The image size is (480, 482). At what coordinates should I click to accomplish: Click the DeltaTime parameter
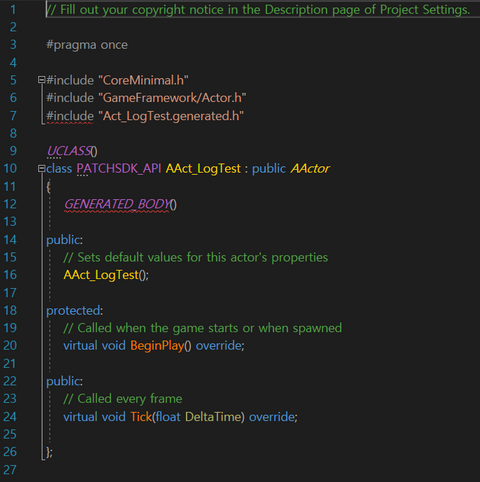point(213,417)
